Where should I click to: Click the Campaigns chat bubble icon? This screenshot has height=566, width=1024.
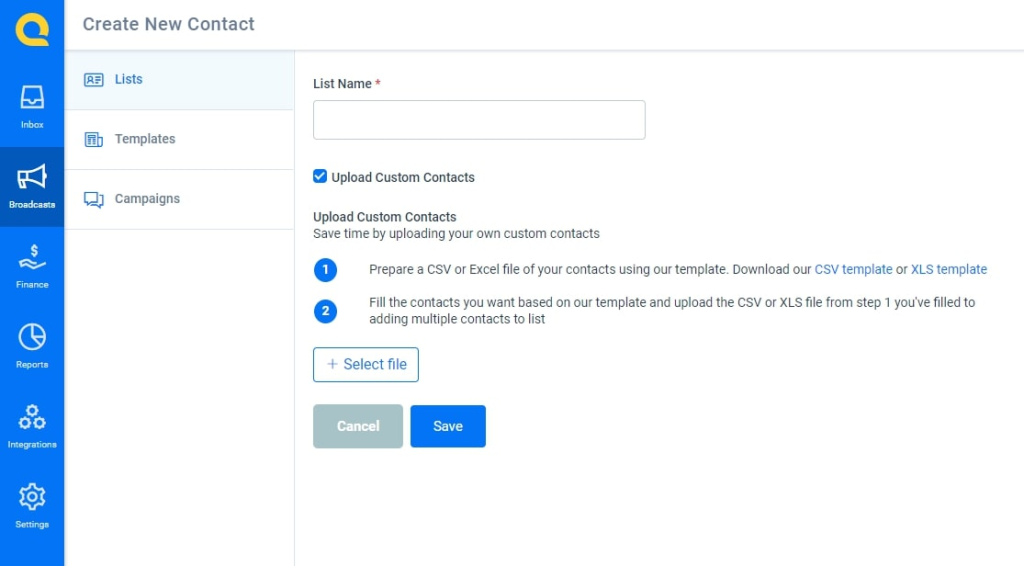point(93,199)
